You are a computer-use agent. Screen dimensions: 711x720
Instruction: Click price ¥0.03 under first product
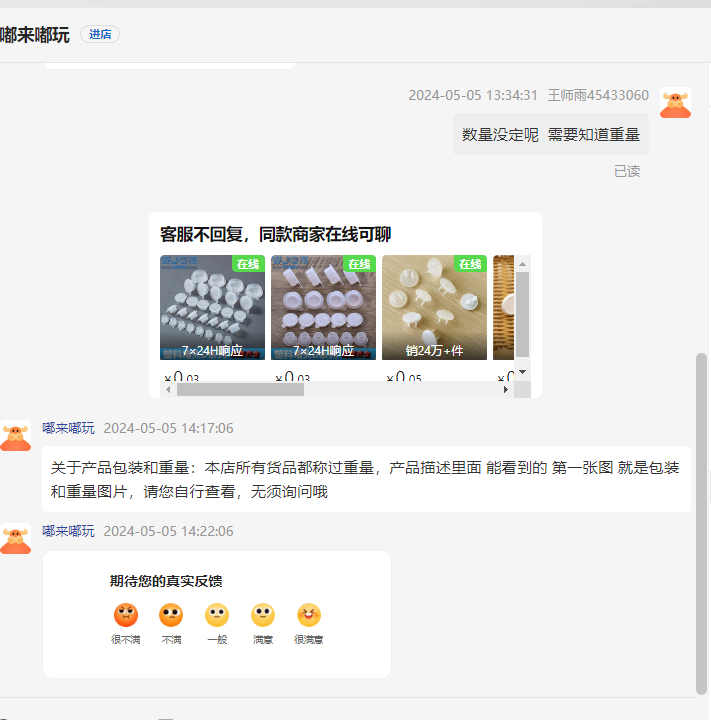[x=182, y=377]
